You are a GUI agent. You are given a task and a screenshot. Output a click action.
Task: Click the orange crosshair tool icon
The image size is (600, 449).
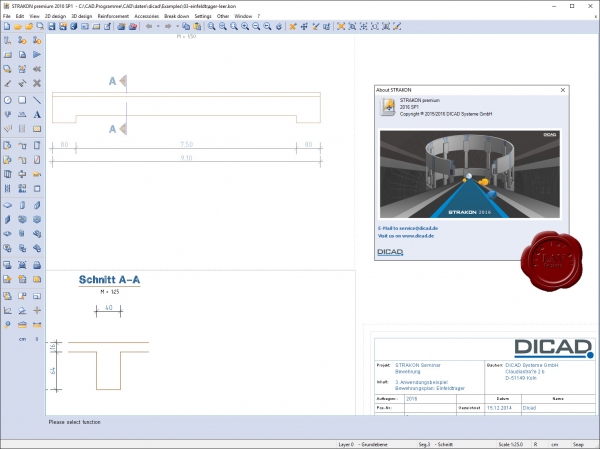[37, 310]
